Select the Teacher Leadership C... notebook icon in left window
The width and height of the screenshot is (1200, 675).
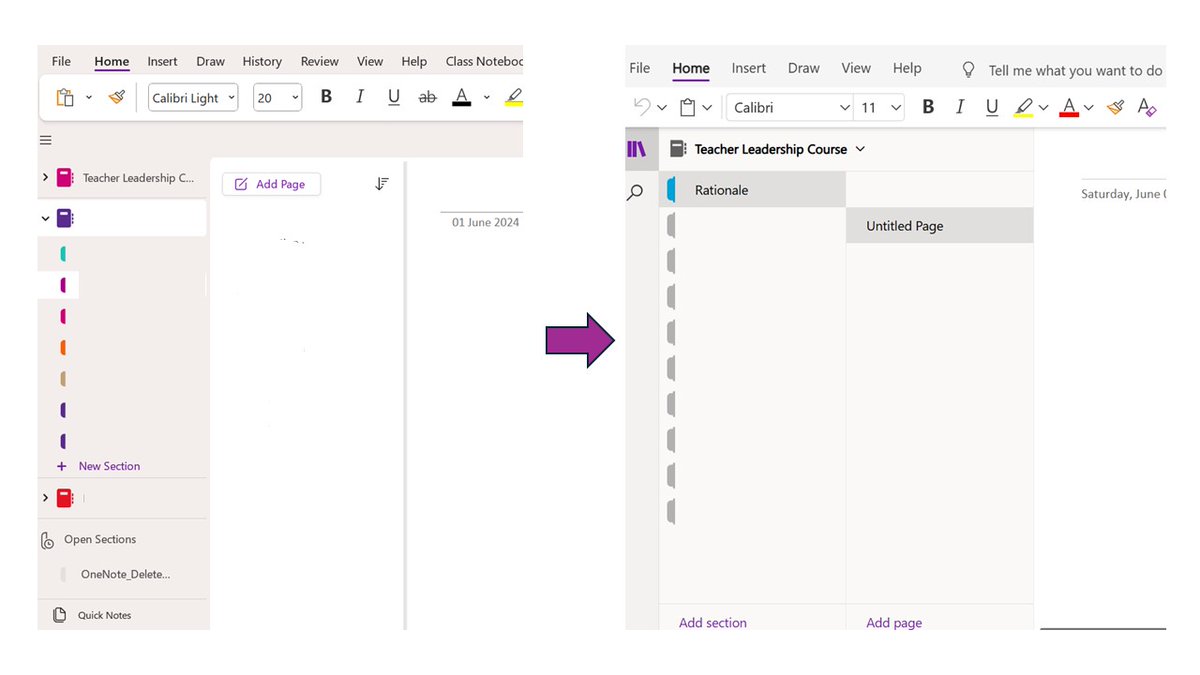click(65, 178)
